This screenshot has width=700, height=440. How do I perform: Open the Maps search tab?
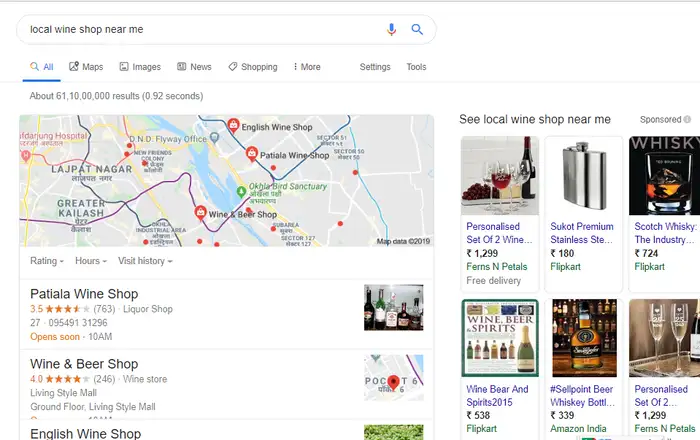click(86, 67)
